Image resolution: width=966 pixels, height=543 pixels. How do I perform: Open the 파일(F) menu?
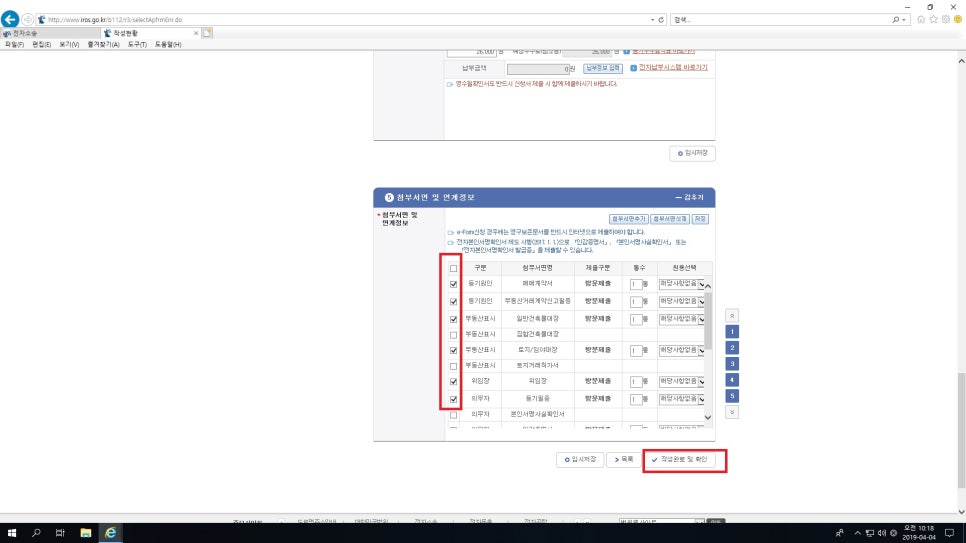(14, 44)
